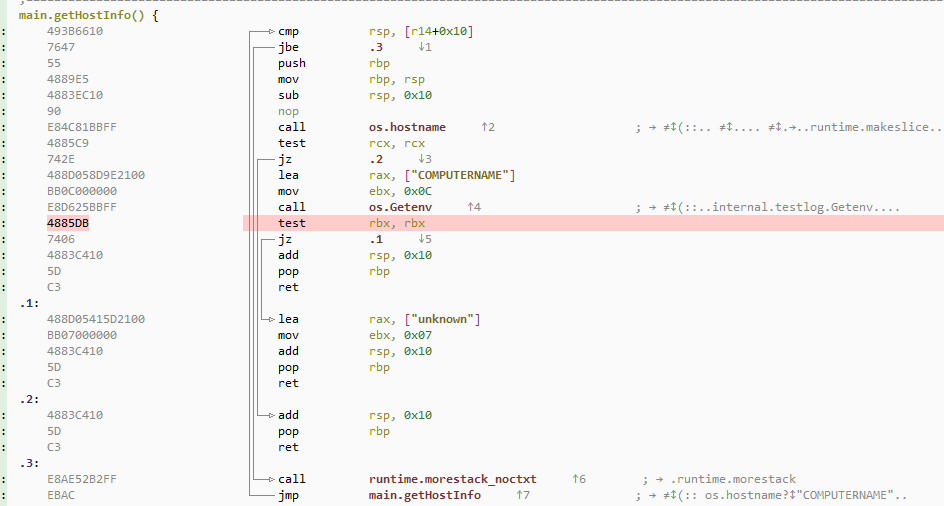Click operand rcx, rcx
944x506 pixels.
point(397,143)
